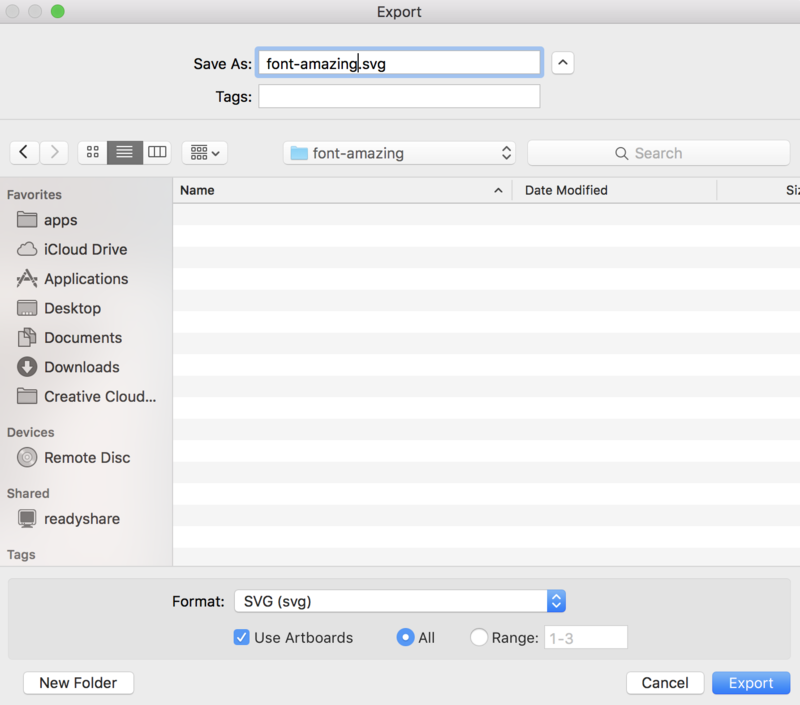This screenshot has width=800, height=705.
Task: Create a New Folder
Action: (x=78, y=683)
